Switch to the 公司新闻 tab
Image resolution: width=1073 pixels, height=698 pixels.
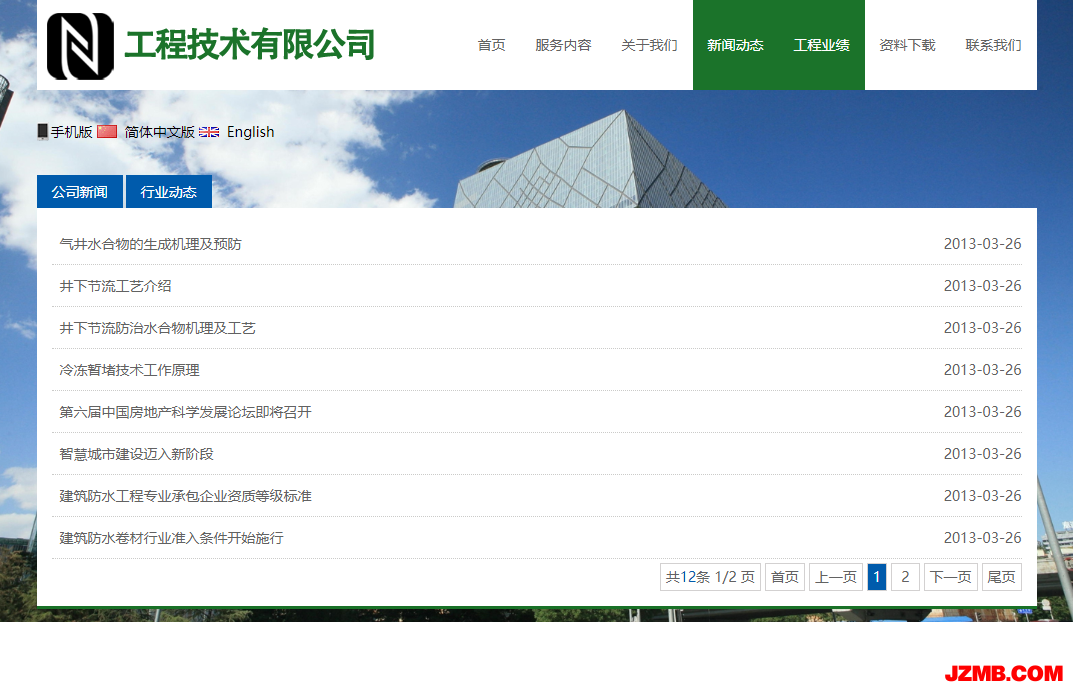click(80, 192)
